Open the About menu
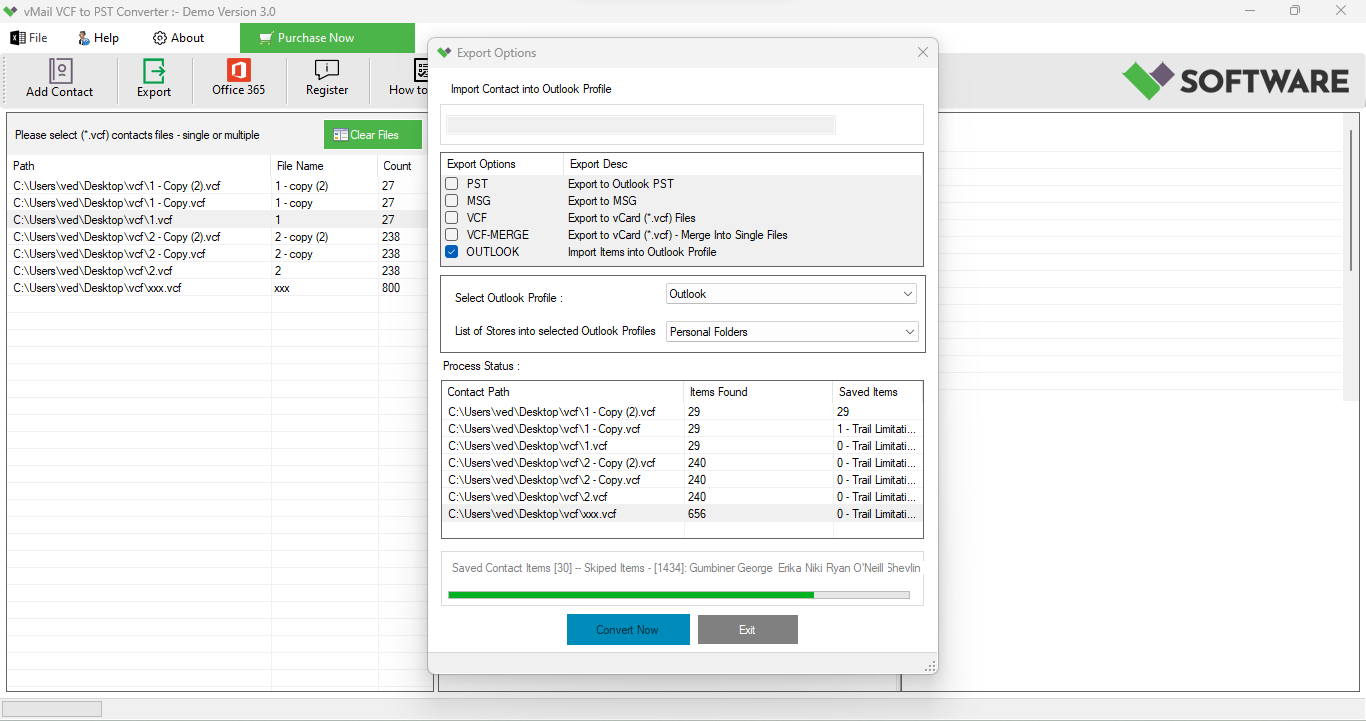This screenshot has height=721, width=1366. click(x=178, y=38)
